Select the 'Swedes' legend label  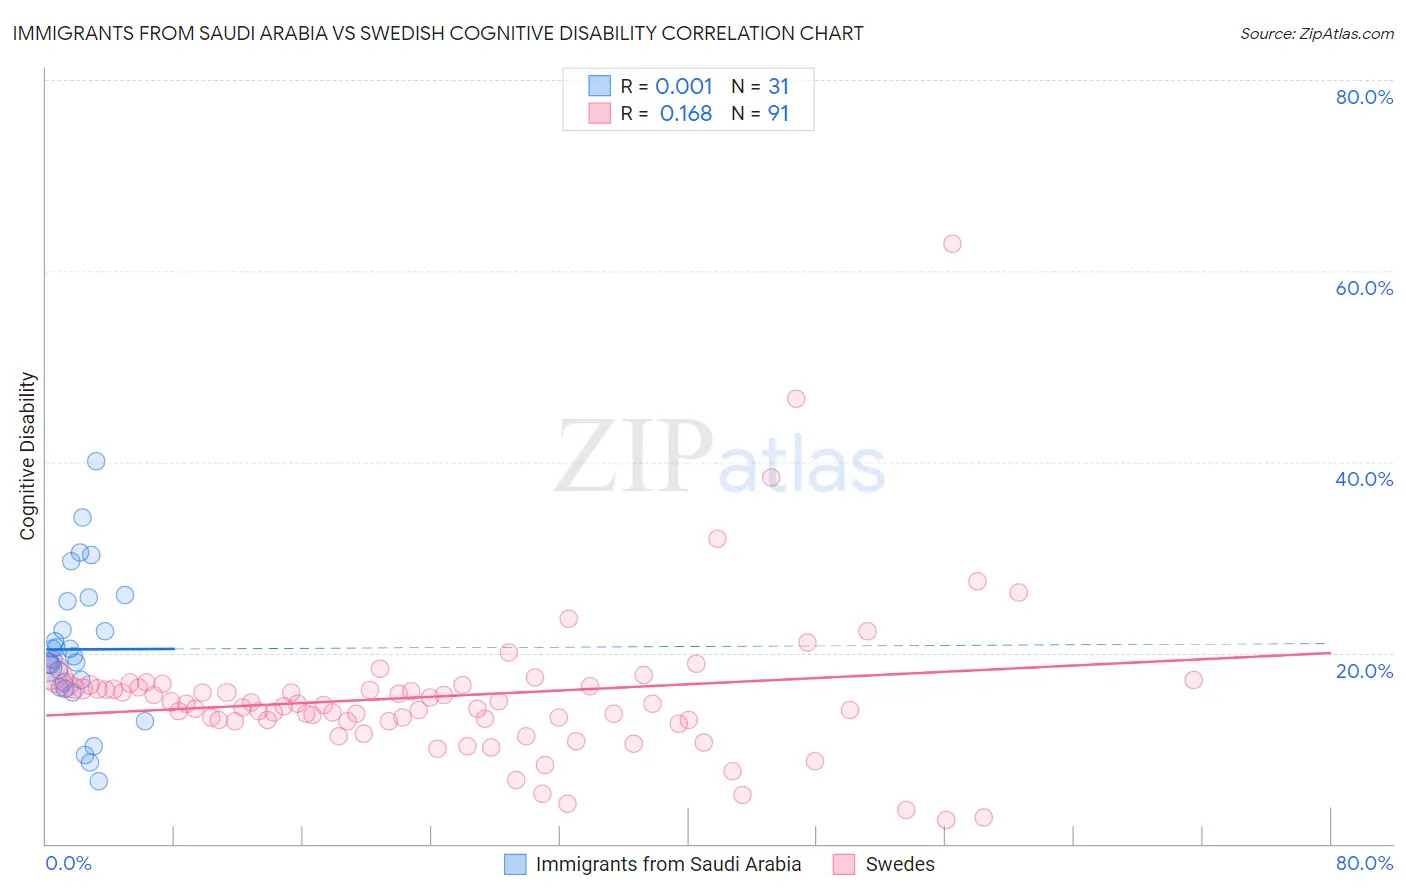coord(900,864)
